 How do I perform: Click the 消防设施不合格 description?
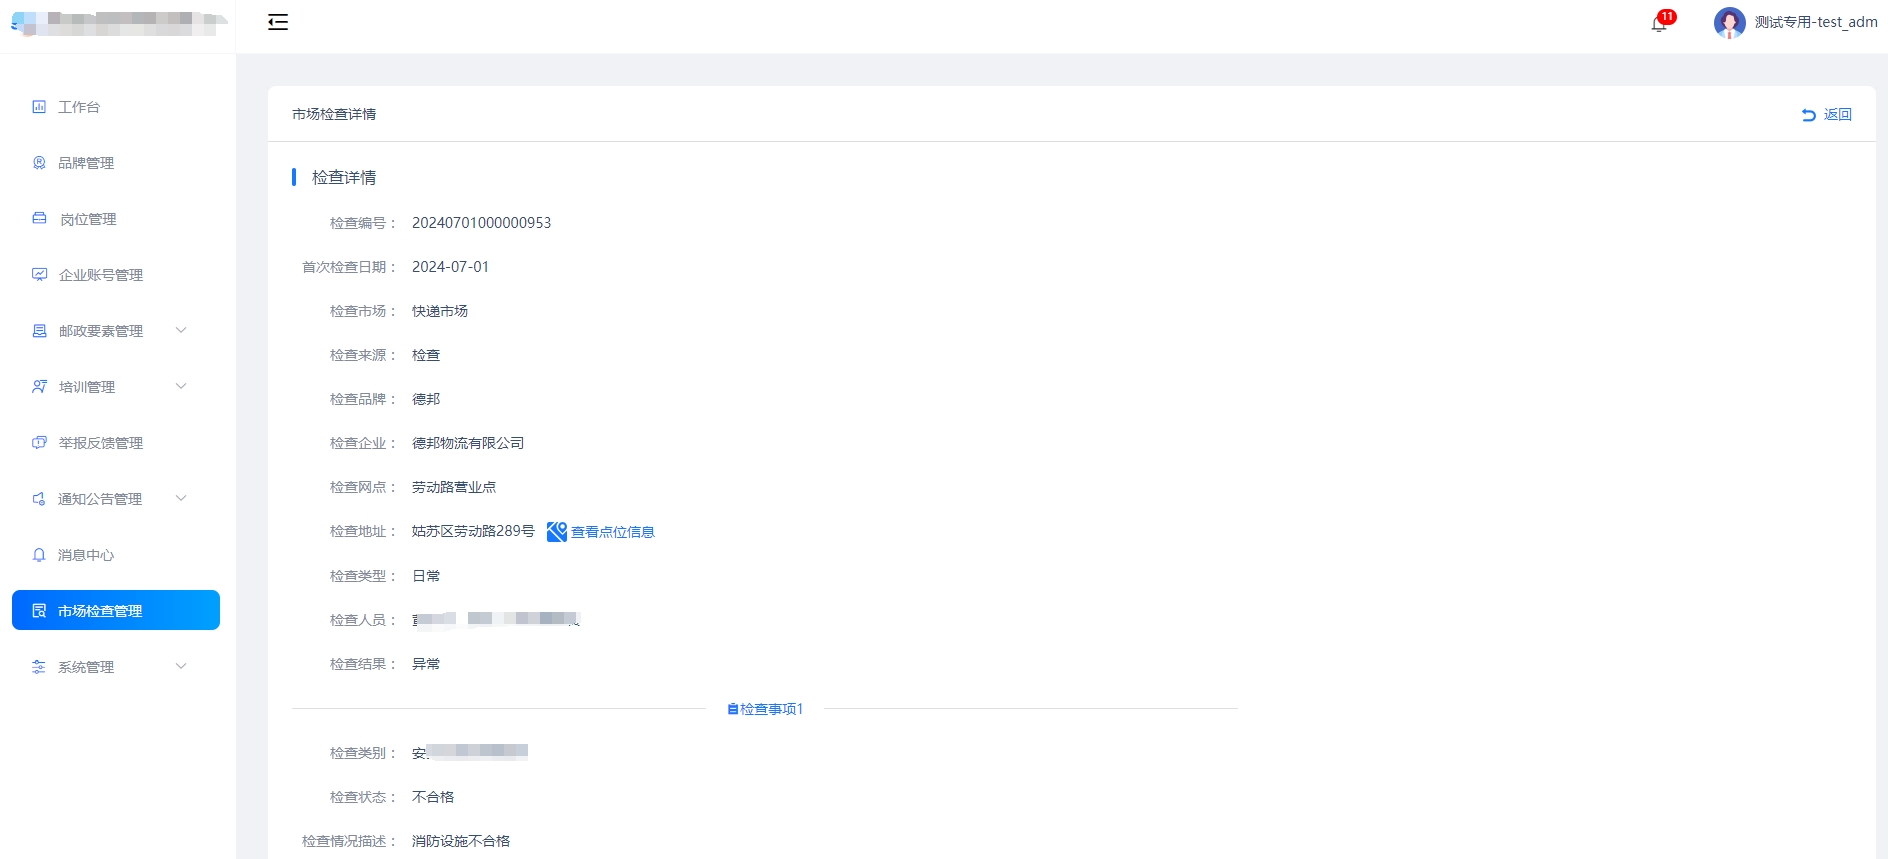pos(461,841)
